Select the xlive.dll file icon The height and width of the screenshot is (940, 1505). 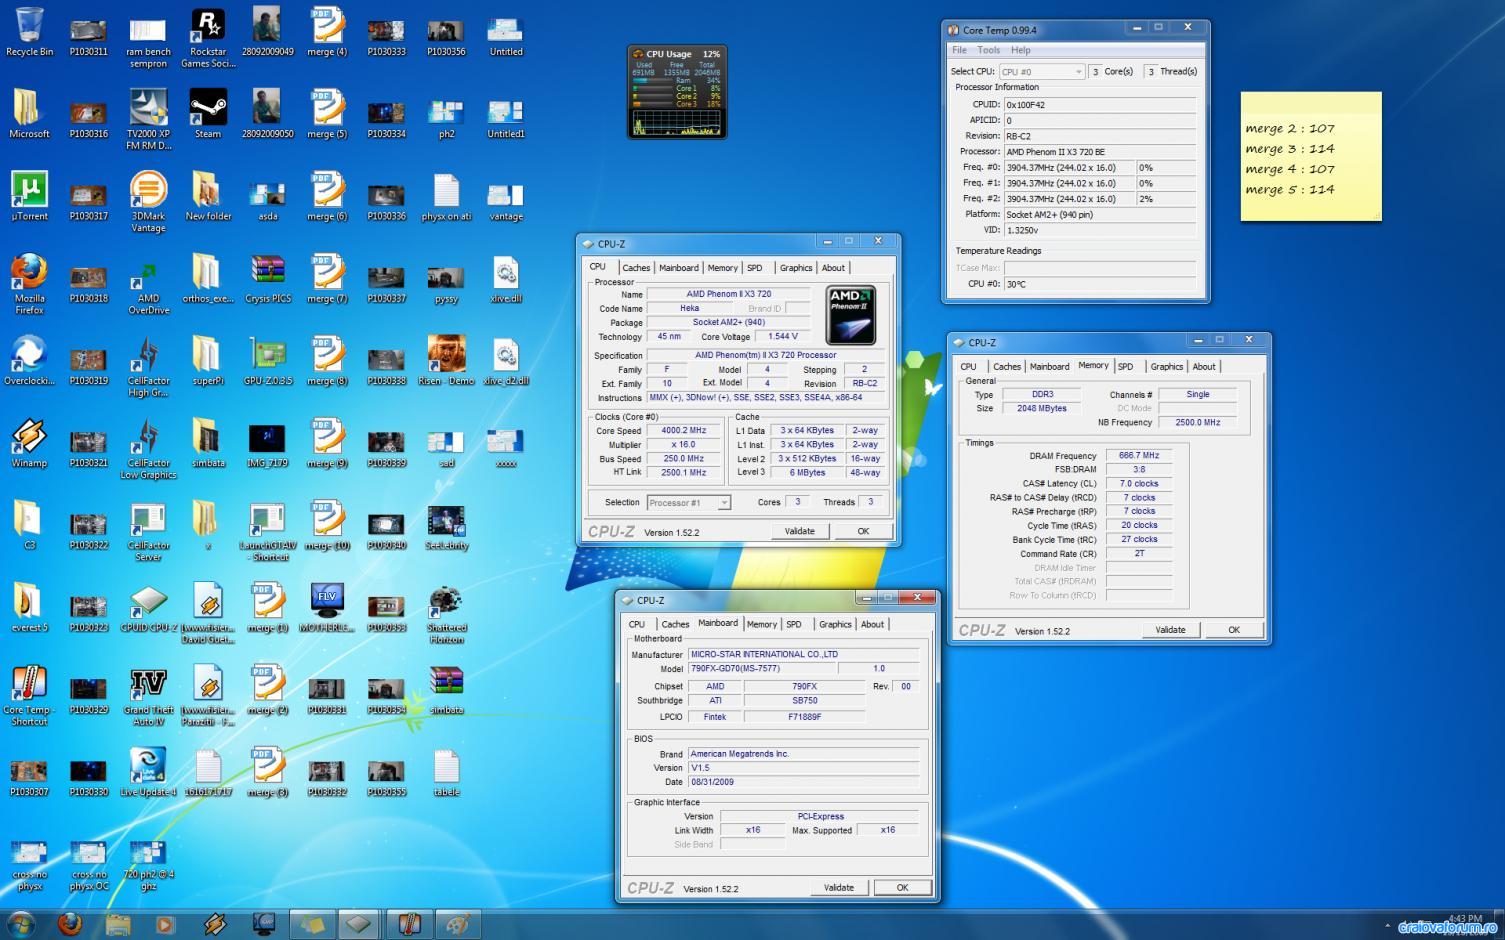[x=506, y=279]
